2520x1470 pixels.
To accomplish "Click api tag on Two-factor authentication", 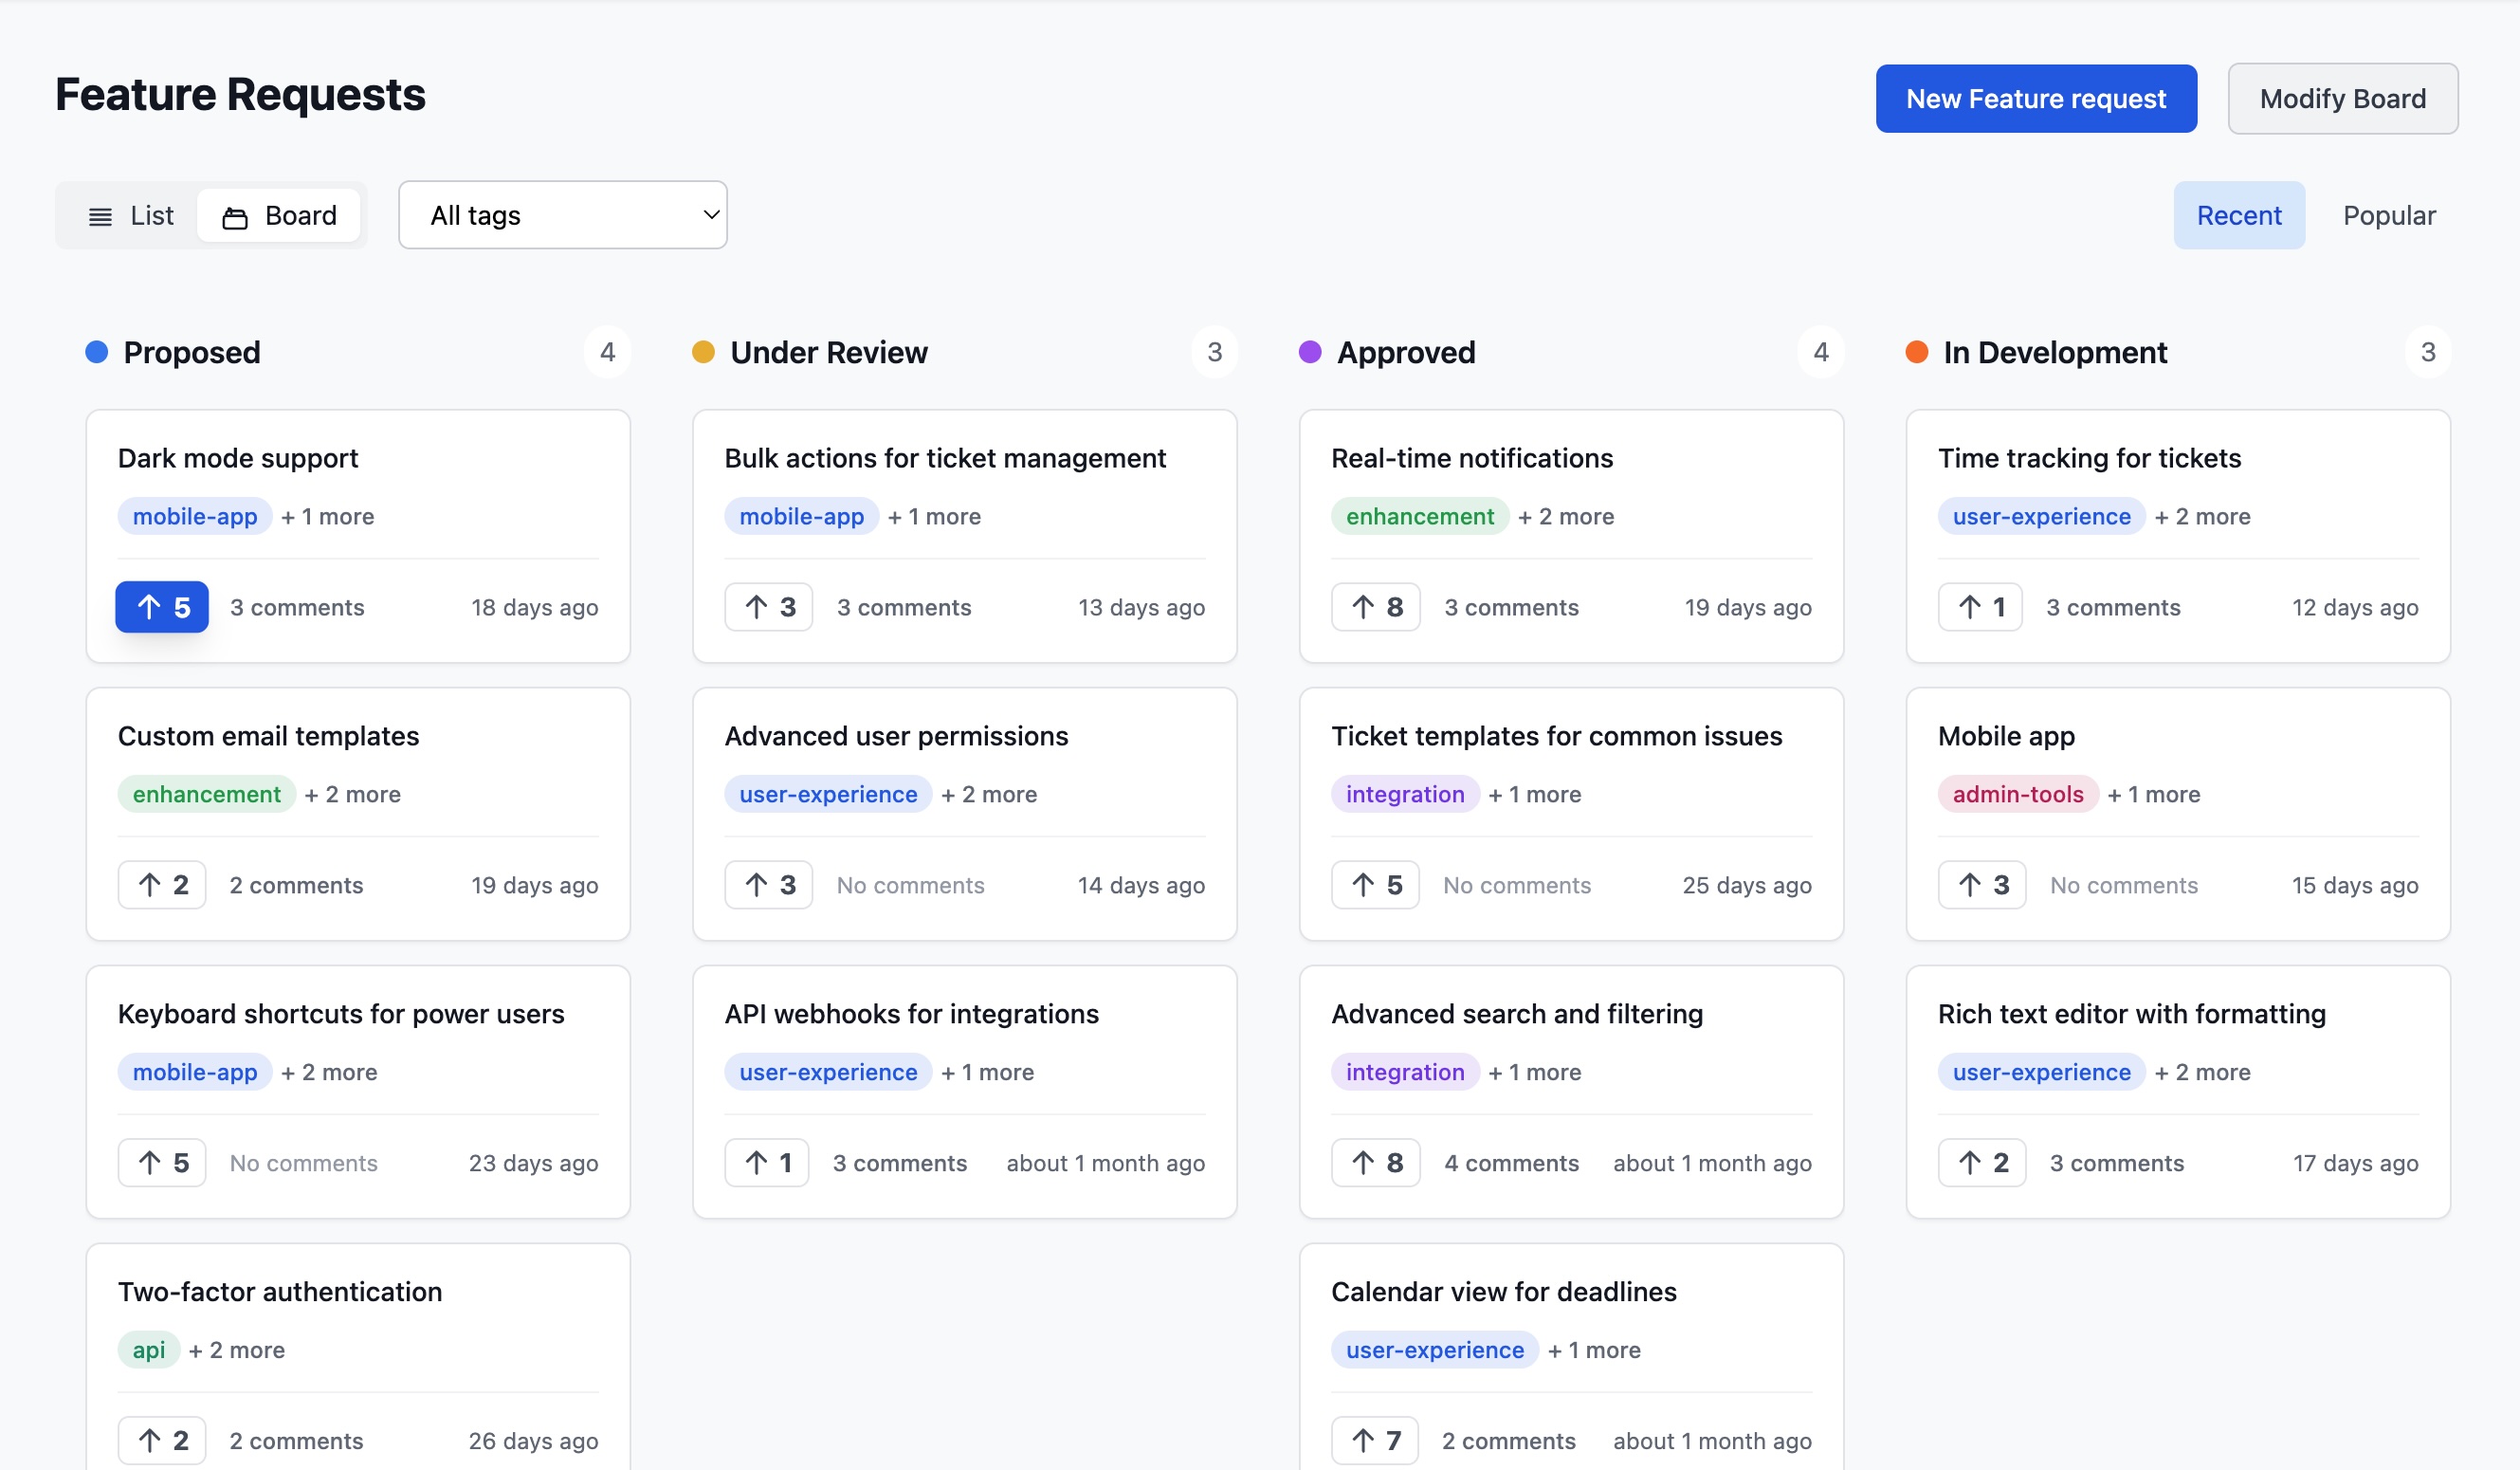I will tap(149, 1350).
